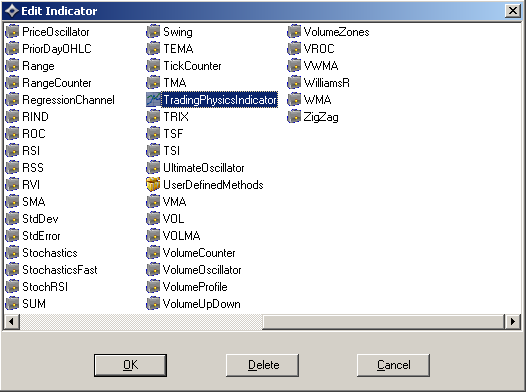Click the right scroll arrow of the list
Image resolution: width=526 pixels, height=392 pixels.
[513, 322]
